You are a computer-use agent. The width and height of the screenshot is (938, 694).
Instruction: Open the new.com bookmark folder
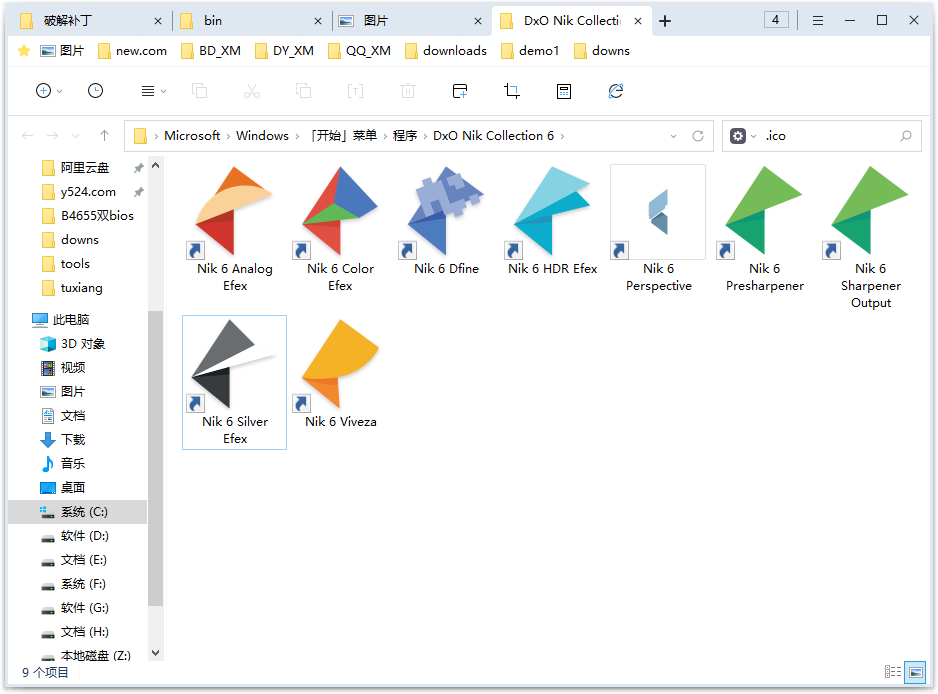[x=132, y=51]
